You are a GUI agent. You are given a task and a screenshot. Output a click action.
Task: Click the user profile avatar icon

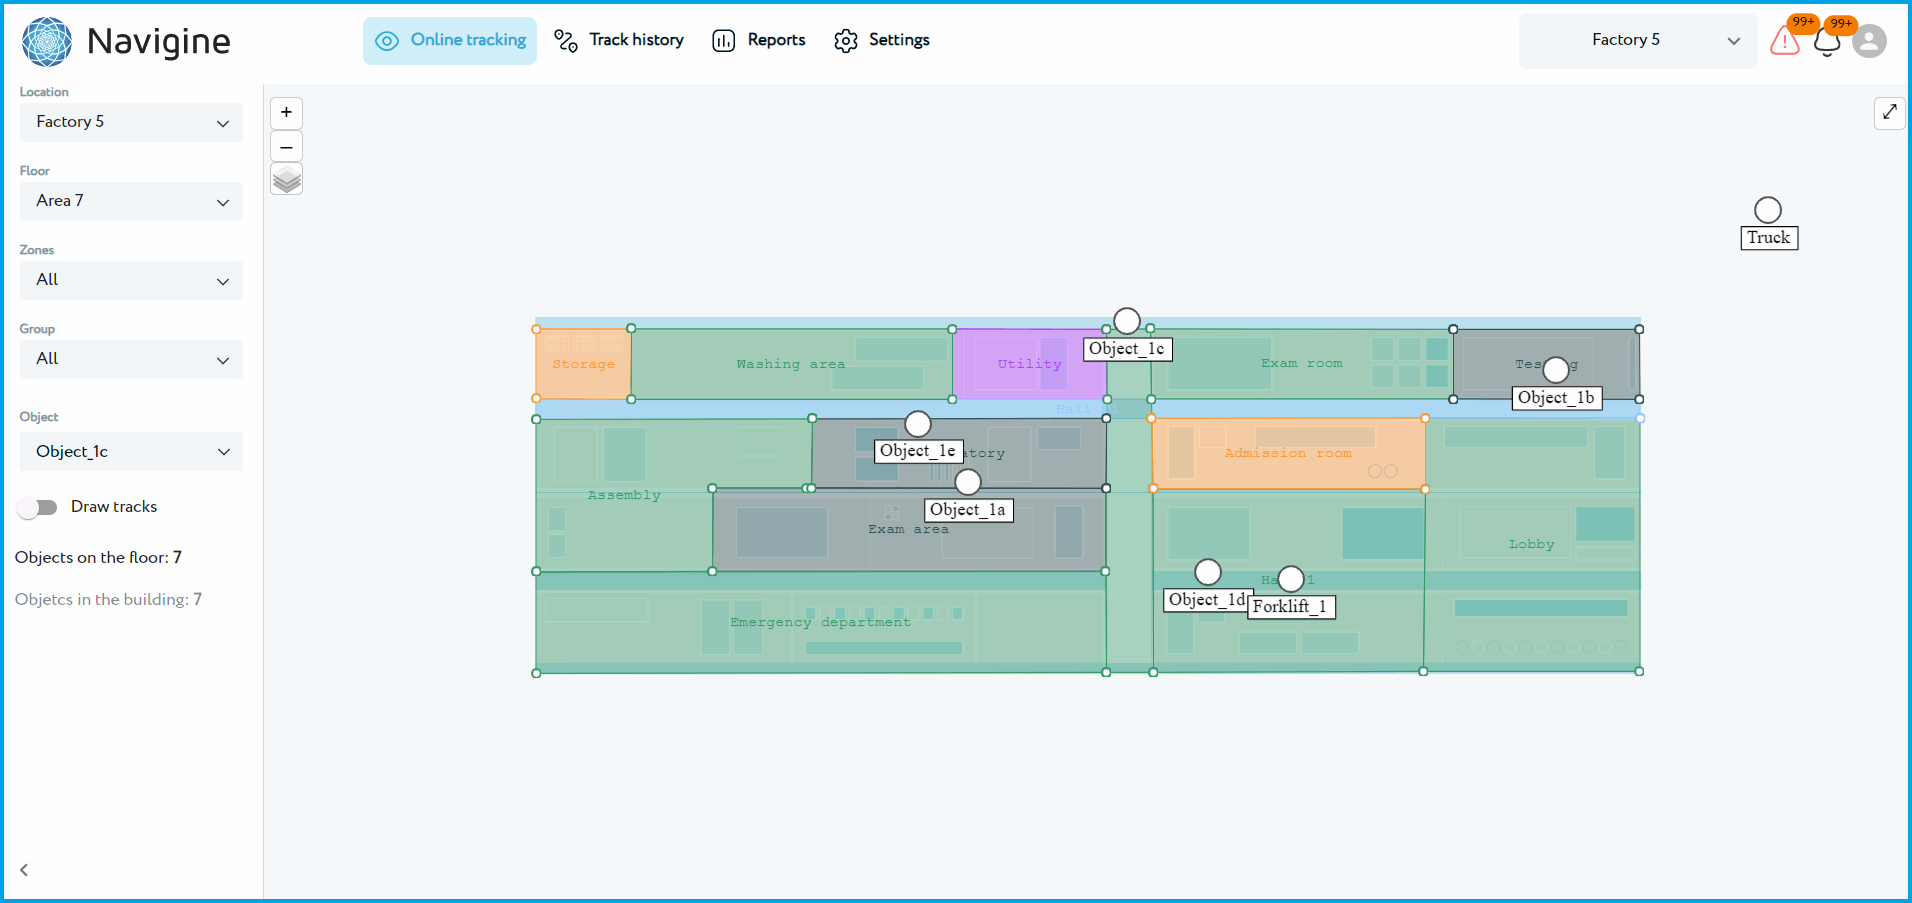[1870, 41]
